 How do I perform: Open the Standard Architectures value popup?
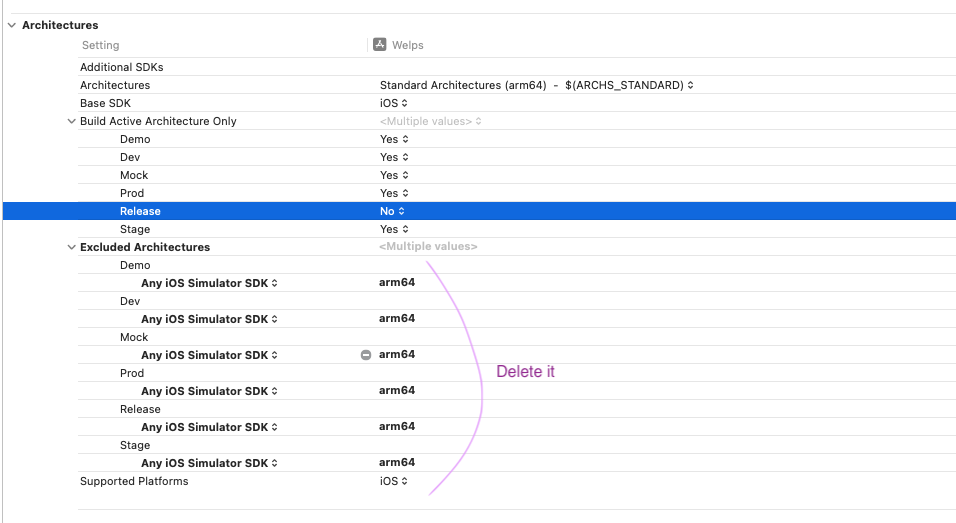click(536, 86)
